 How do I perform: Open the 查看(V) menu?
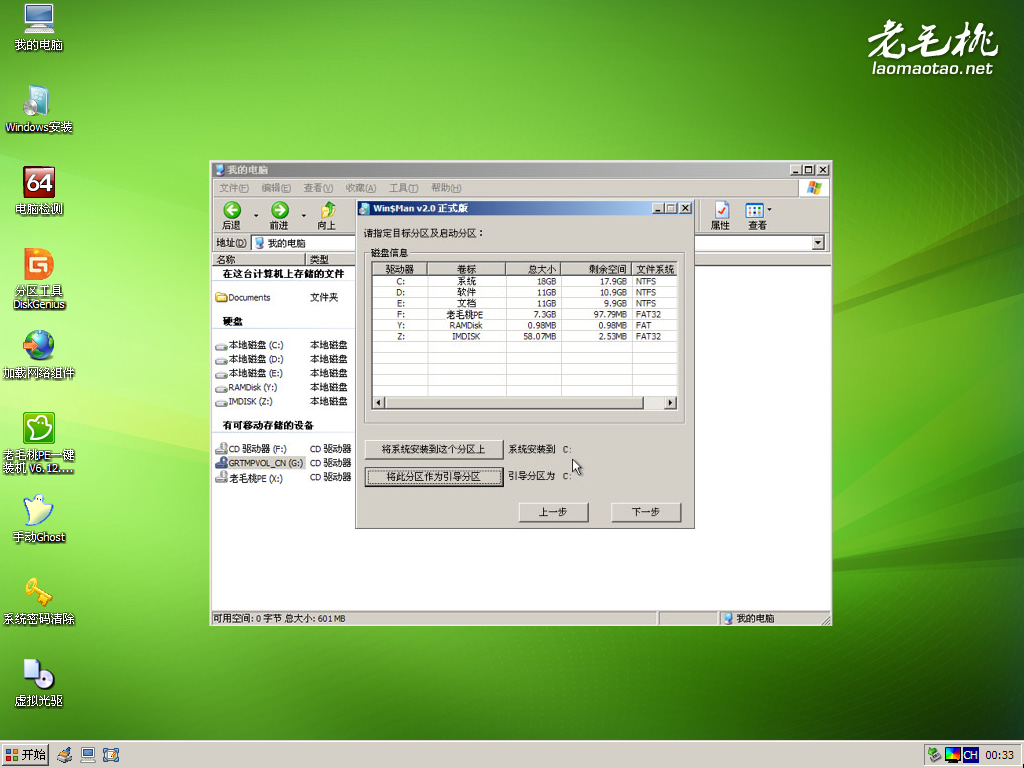(318, 188)
